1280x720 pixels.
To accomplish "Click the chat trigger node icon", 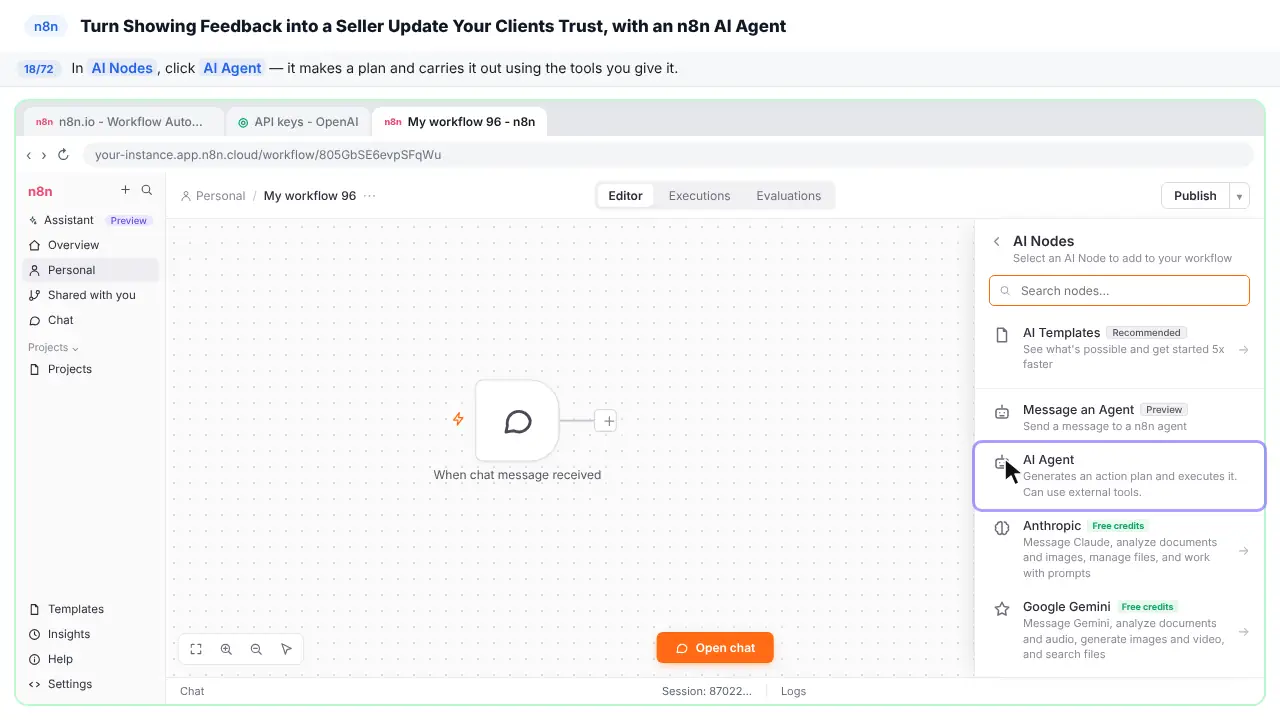I will [518, 421].
